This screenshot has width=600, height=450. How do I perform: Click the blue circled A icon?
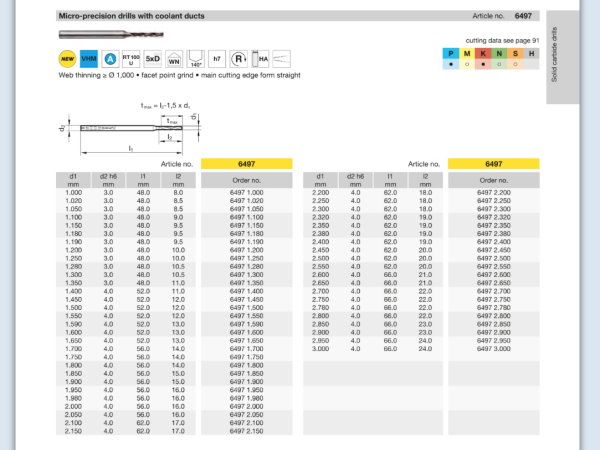[111, 58]
